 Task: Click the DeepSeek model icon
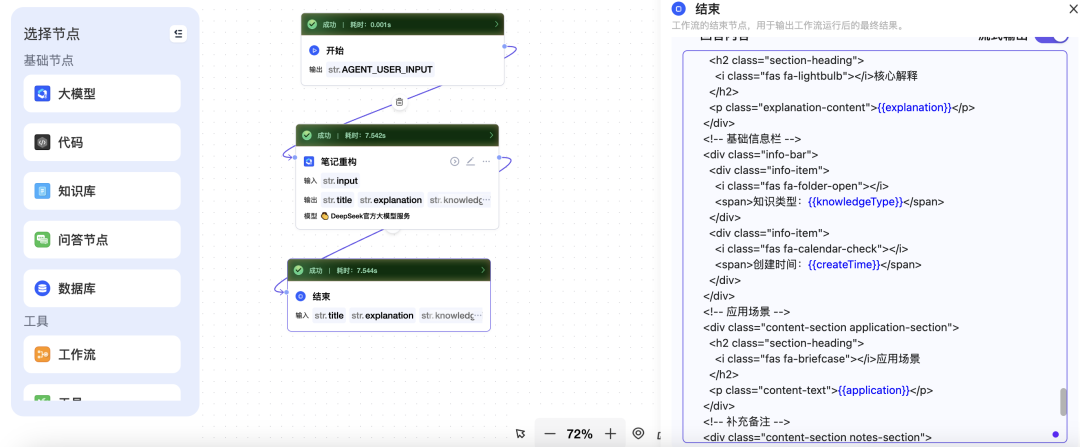pyautogui.click(x=324, y=216)
